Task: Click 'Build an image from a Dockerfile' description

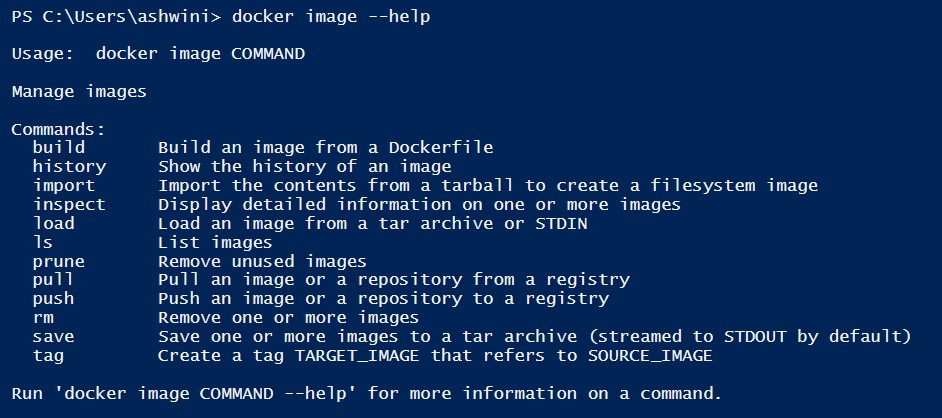Action: point(325,148)
